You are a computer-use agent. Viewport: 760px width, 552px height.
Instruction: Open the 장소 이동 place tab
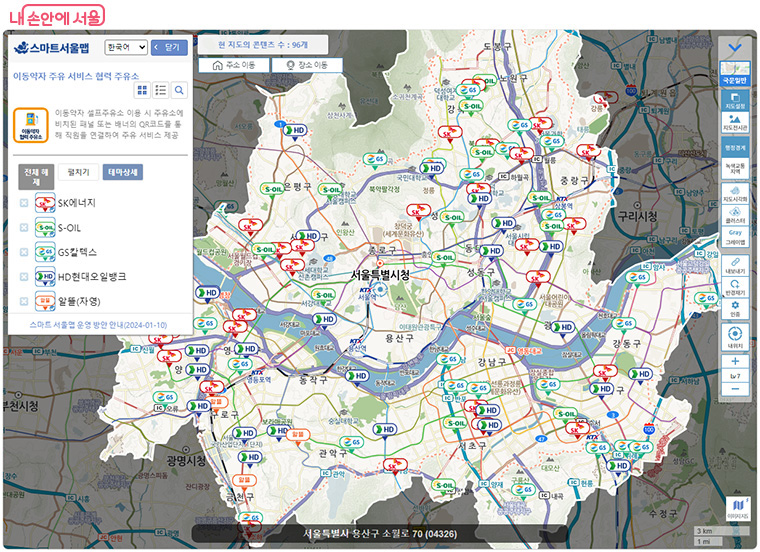pos(307,65)
